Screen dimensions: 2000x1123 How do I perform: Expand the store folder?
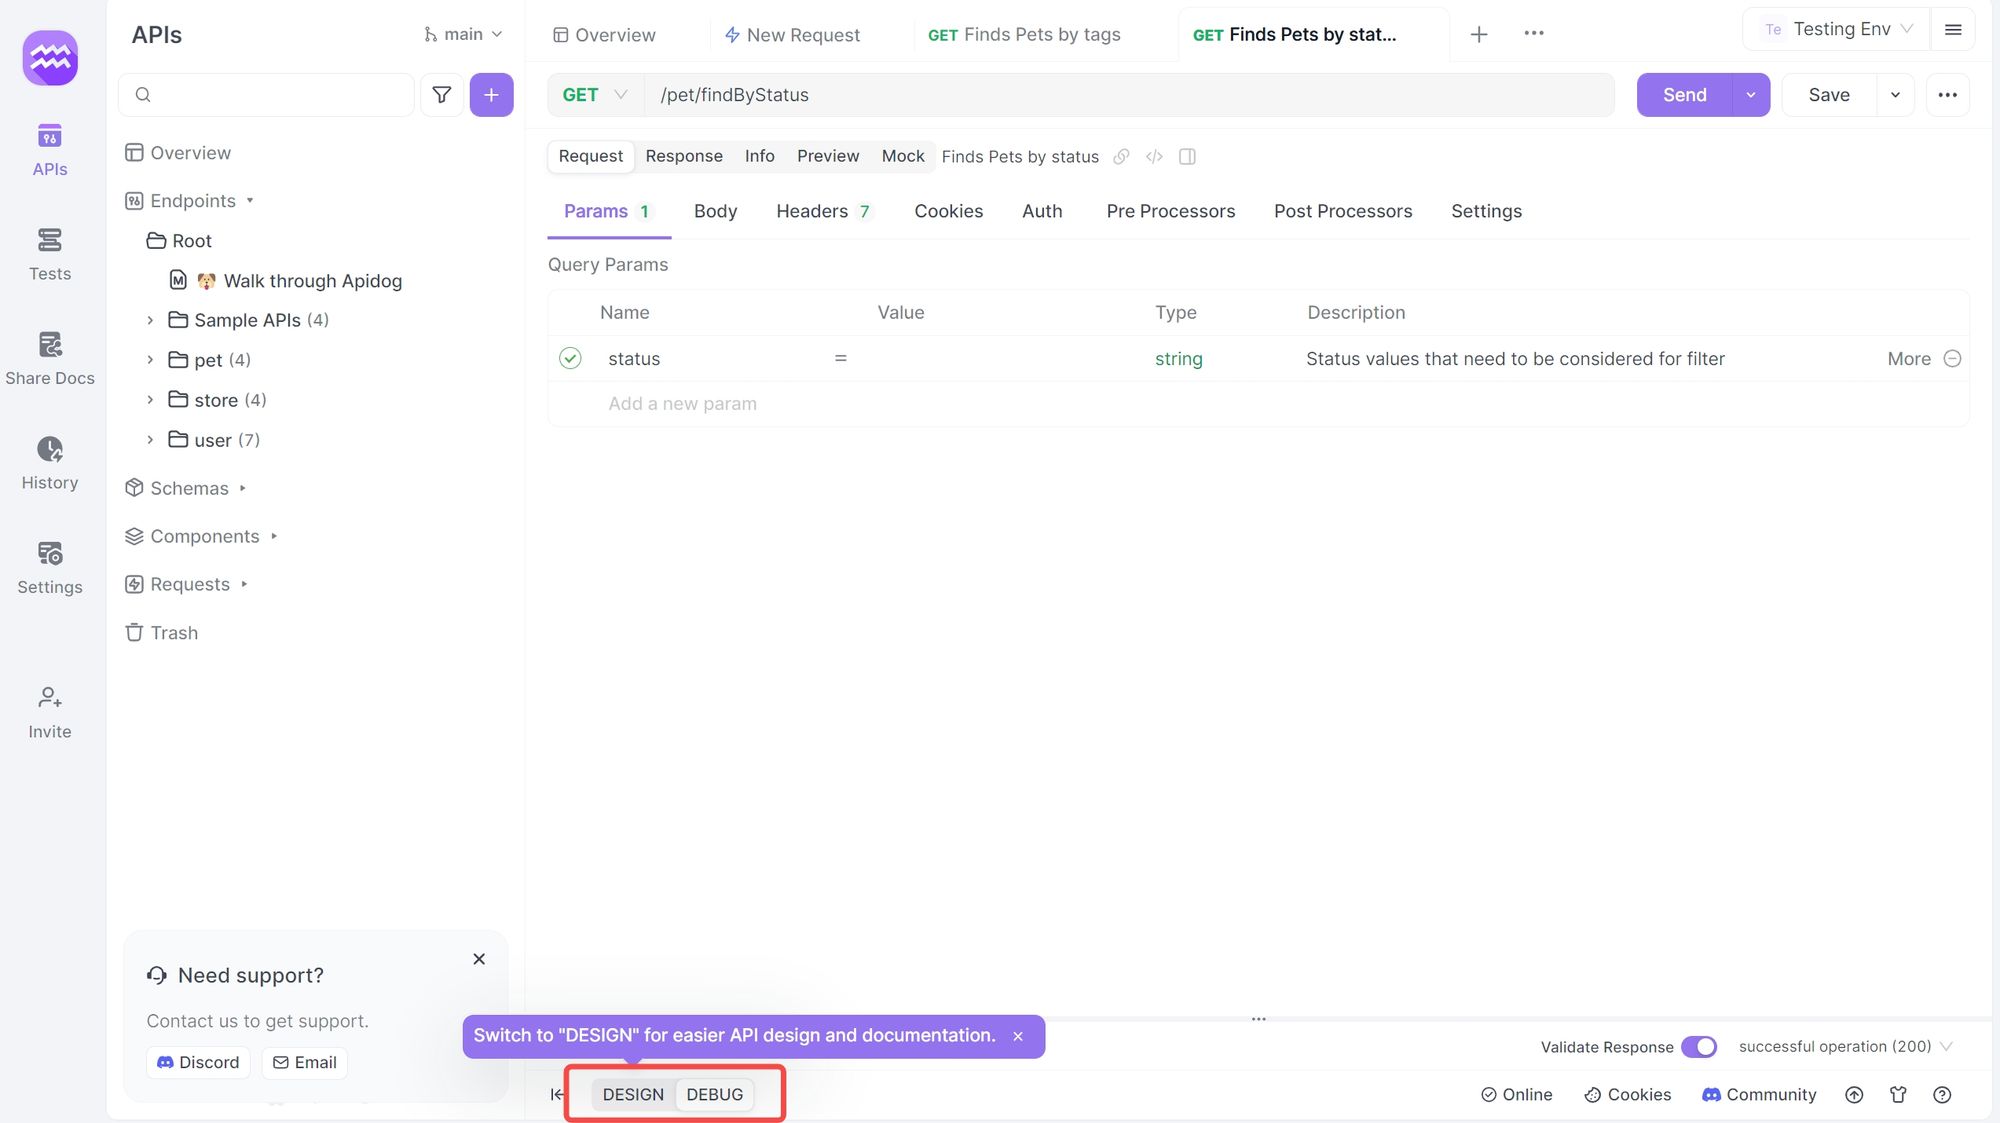click(x=150, y=400)
